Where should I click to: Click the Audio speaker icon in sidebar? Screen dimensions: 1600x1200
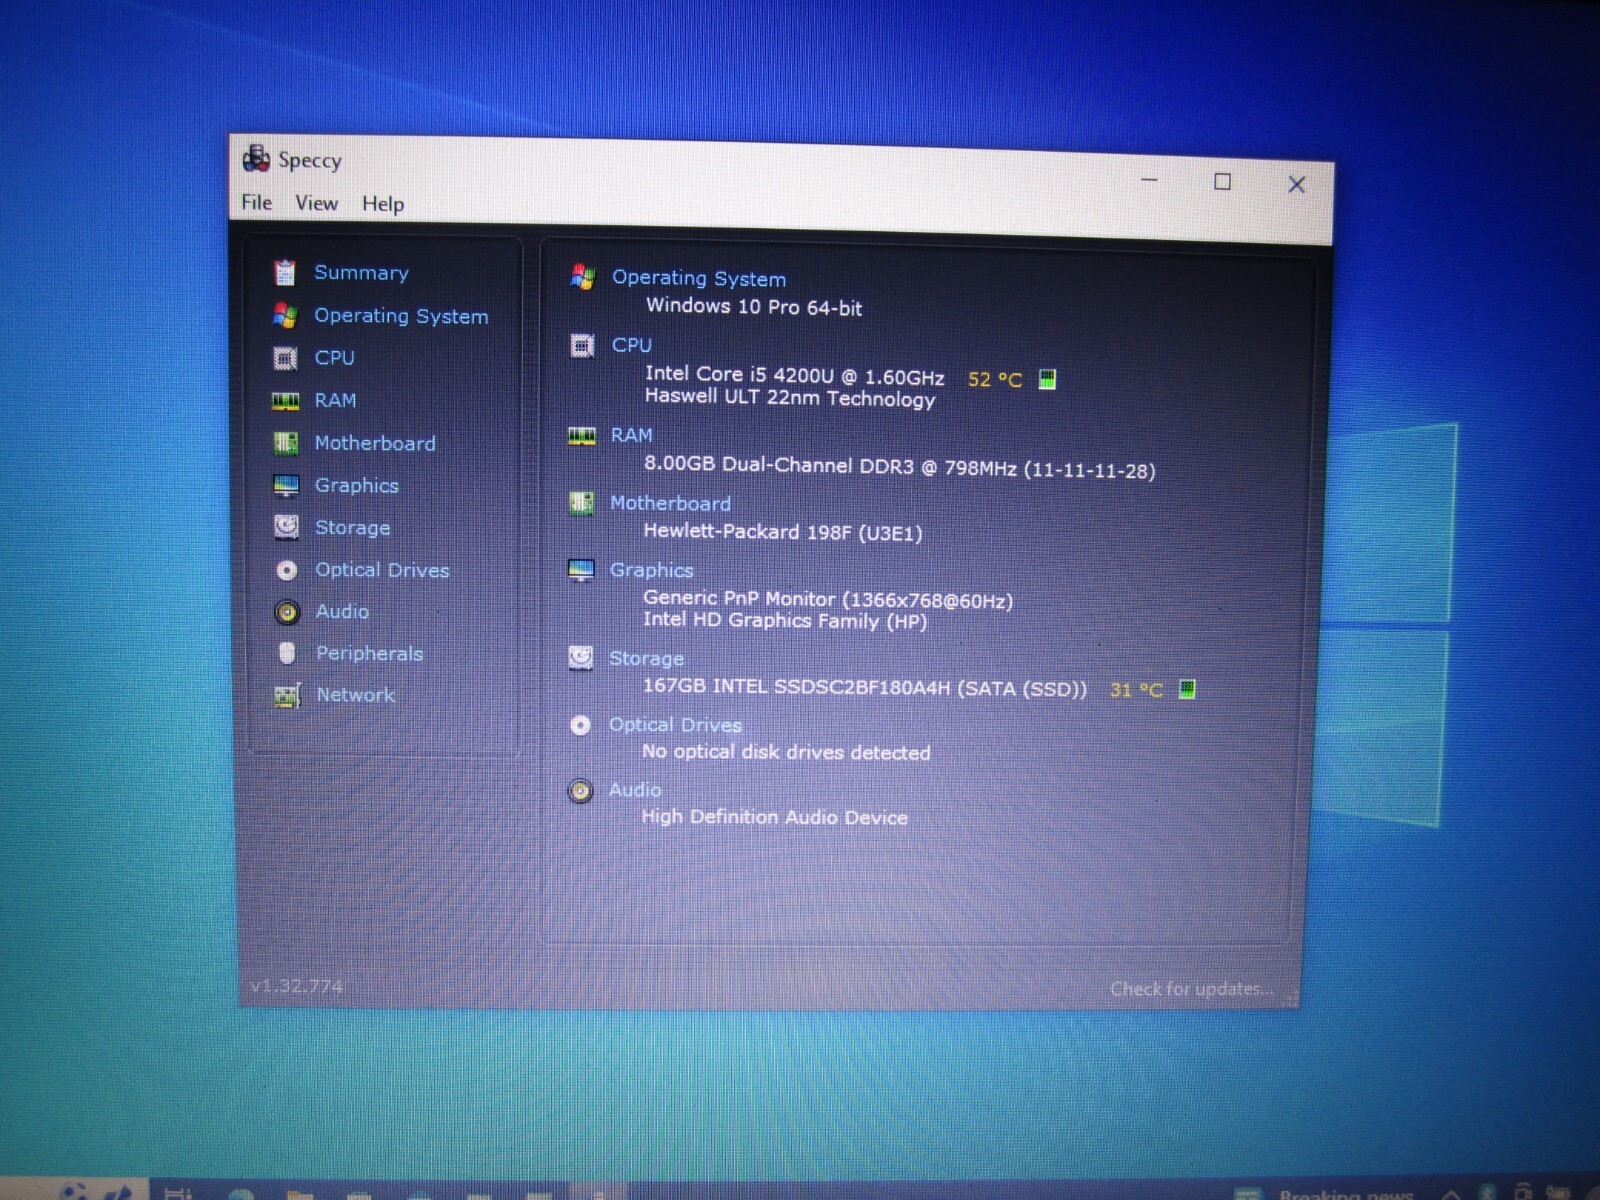pos(287,612)
